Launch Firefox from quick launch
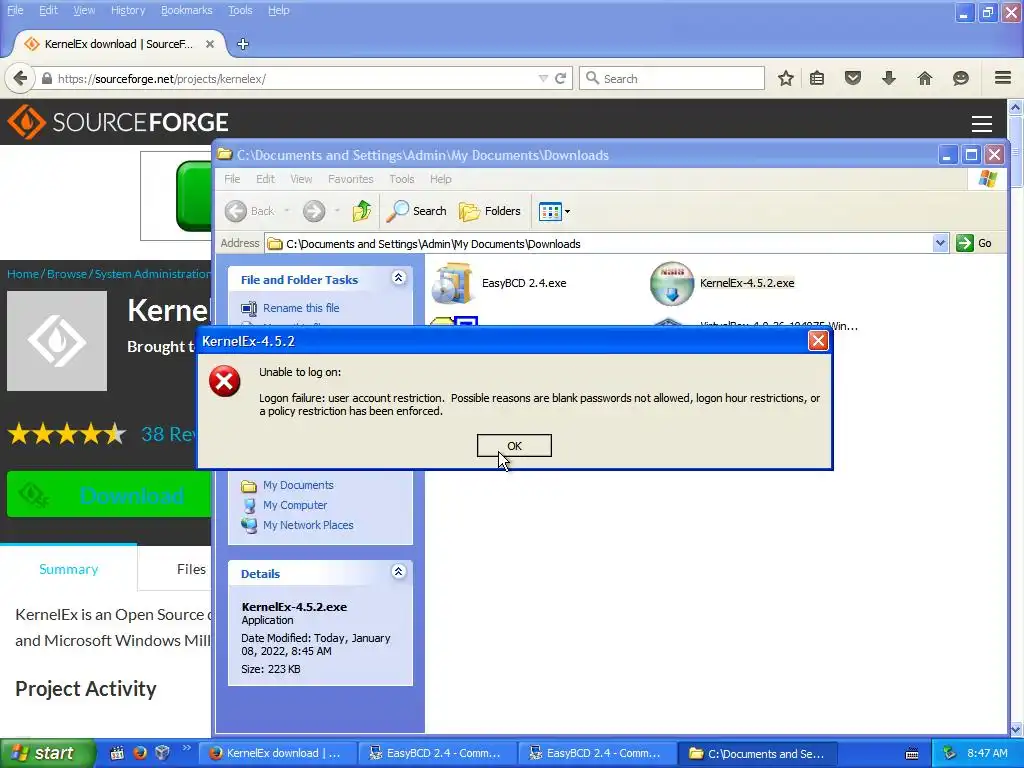This screenshot has height=768, width=1024. [x=140, y=753]
